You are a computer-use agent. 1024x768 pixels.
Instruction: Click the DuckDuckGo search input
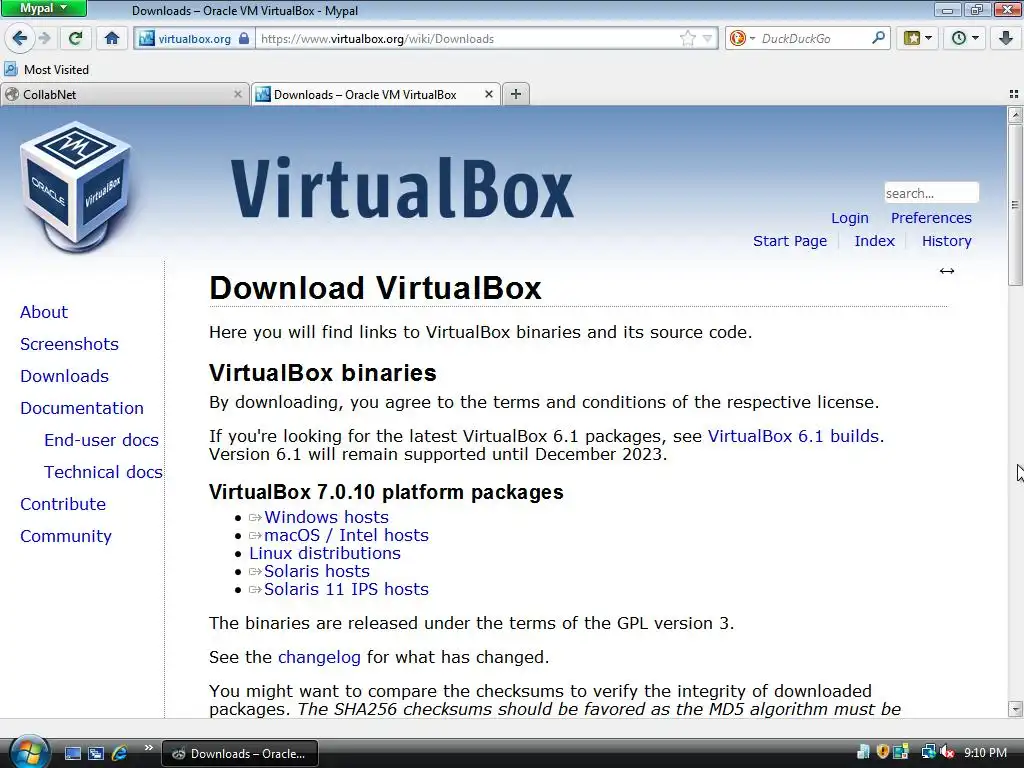(814, 39)
